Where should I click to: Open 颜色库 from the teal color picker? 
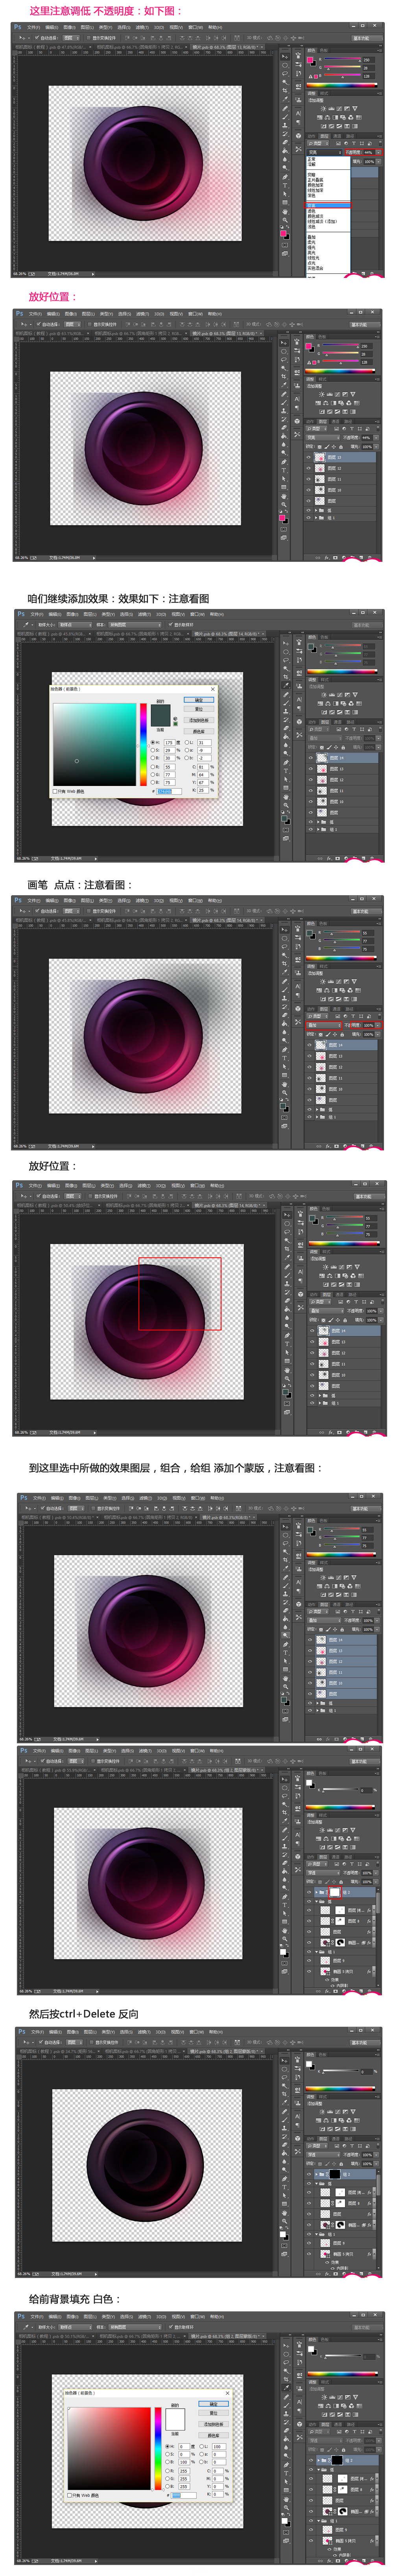(x=199, y=731)
